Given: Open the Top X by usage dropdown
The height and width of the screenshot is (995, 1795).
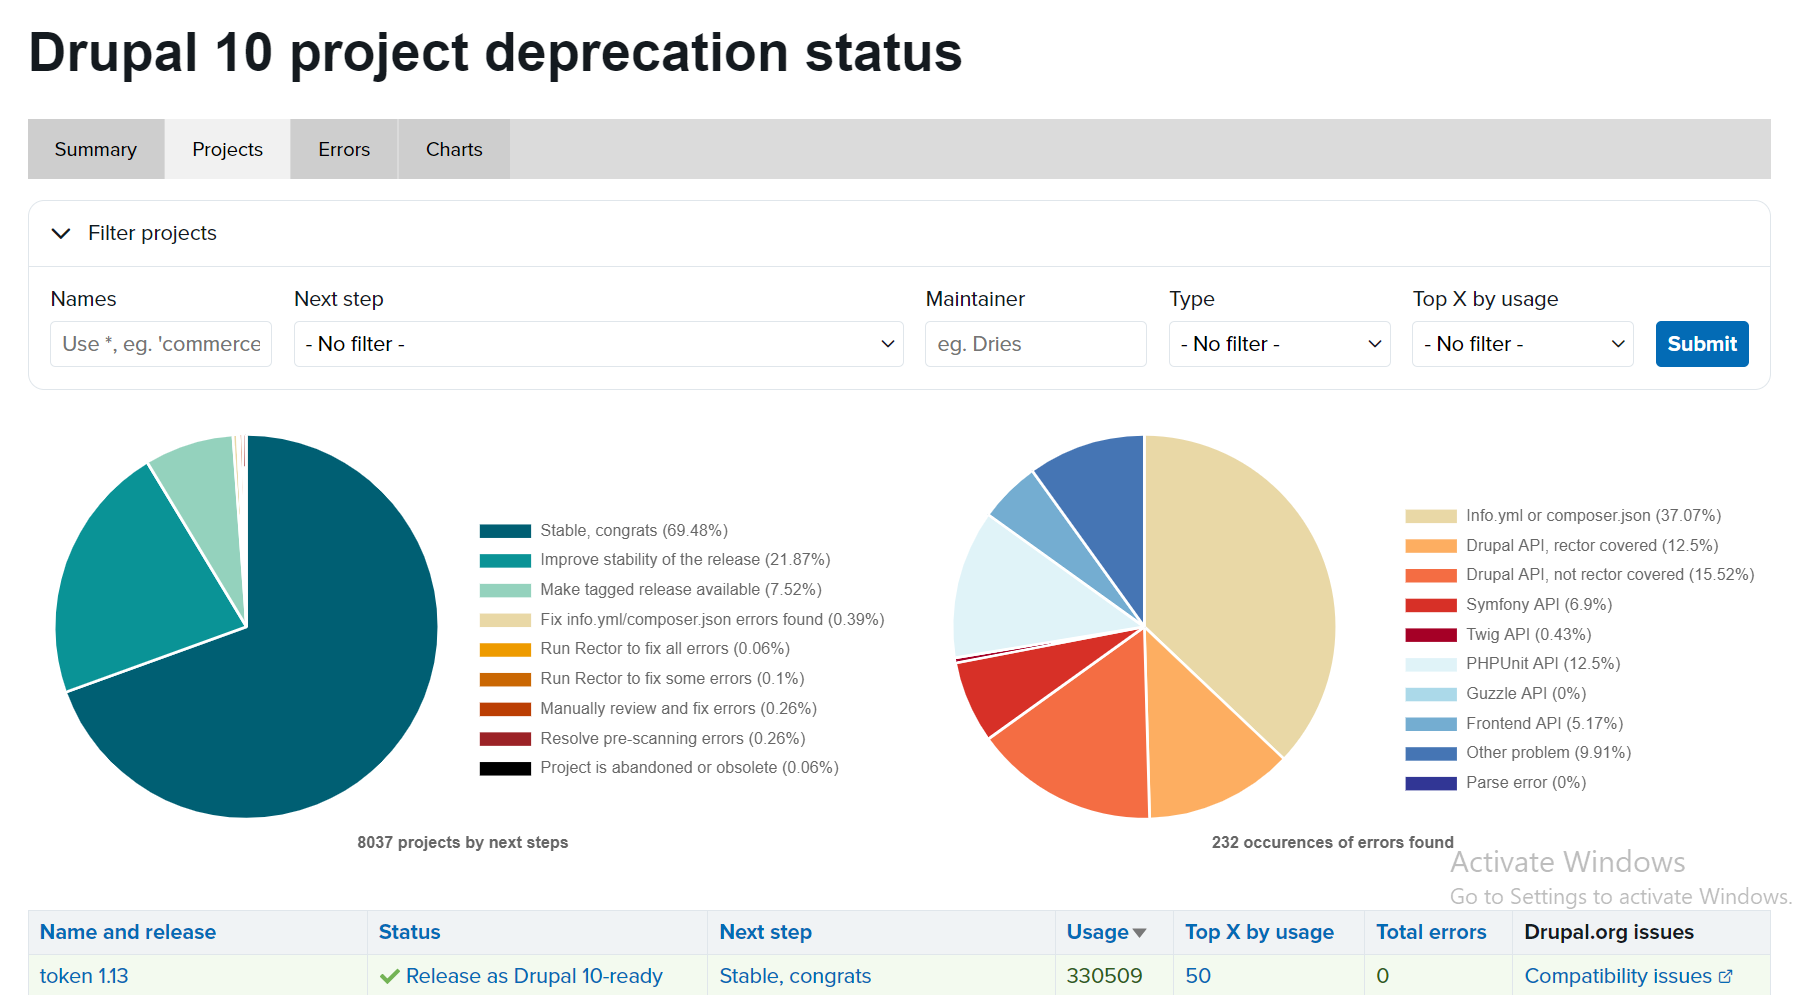Looking at the screenshot, I should [x=1522, y=344].
